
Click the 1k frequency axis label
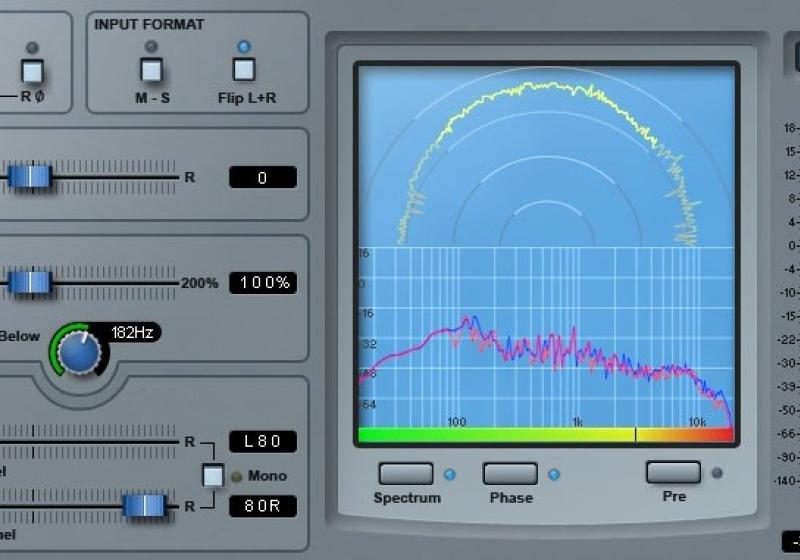pyautogui.click(x=577, y=422)
